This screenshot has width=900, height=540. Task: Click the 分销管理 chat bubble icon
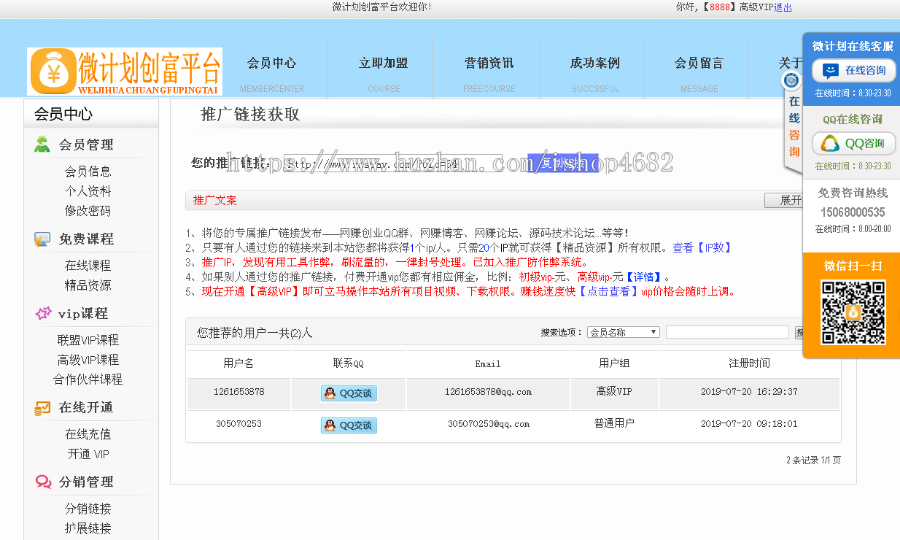(43, 481)
